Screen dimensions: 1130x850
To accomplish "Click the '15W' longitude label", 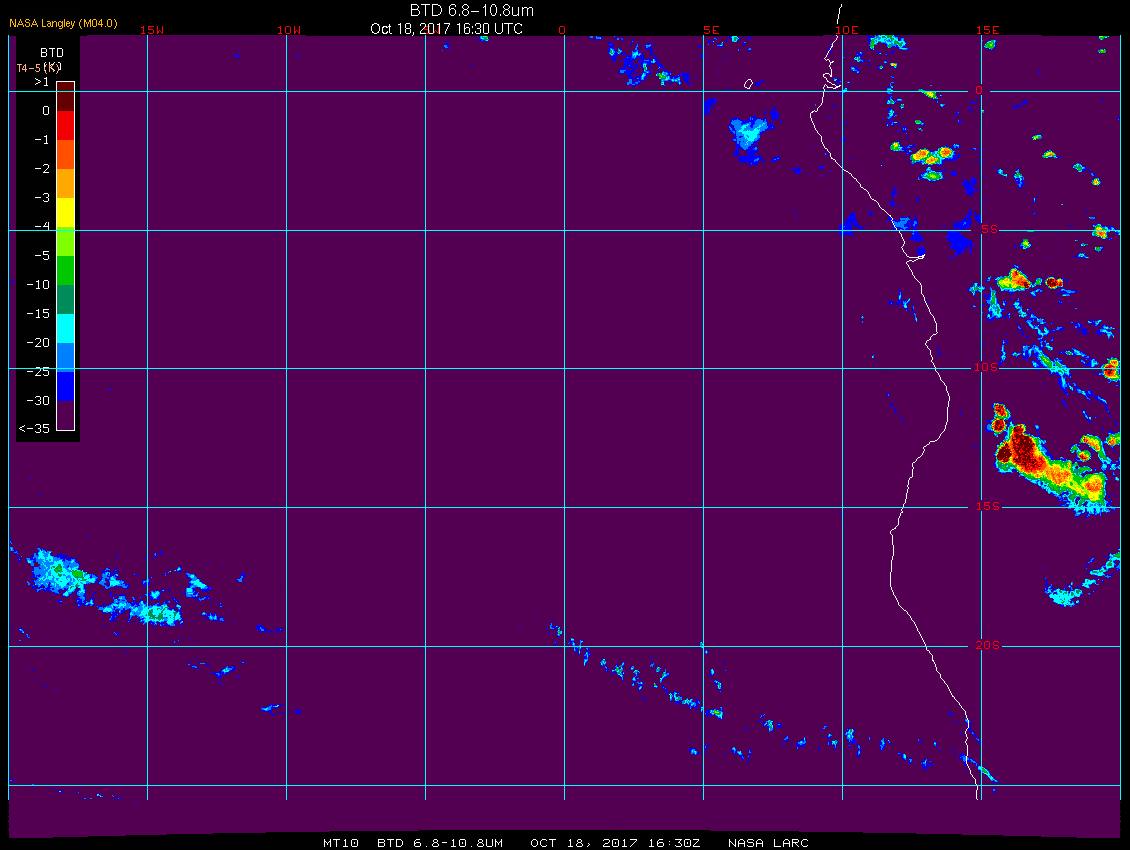I will (x=152, y=30).
